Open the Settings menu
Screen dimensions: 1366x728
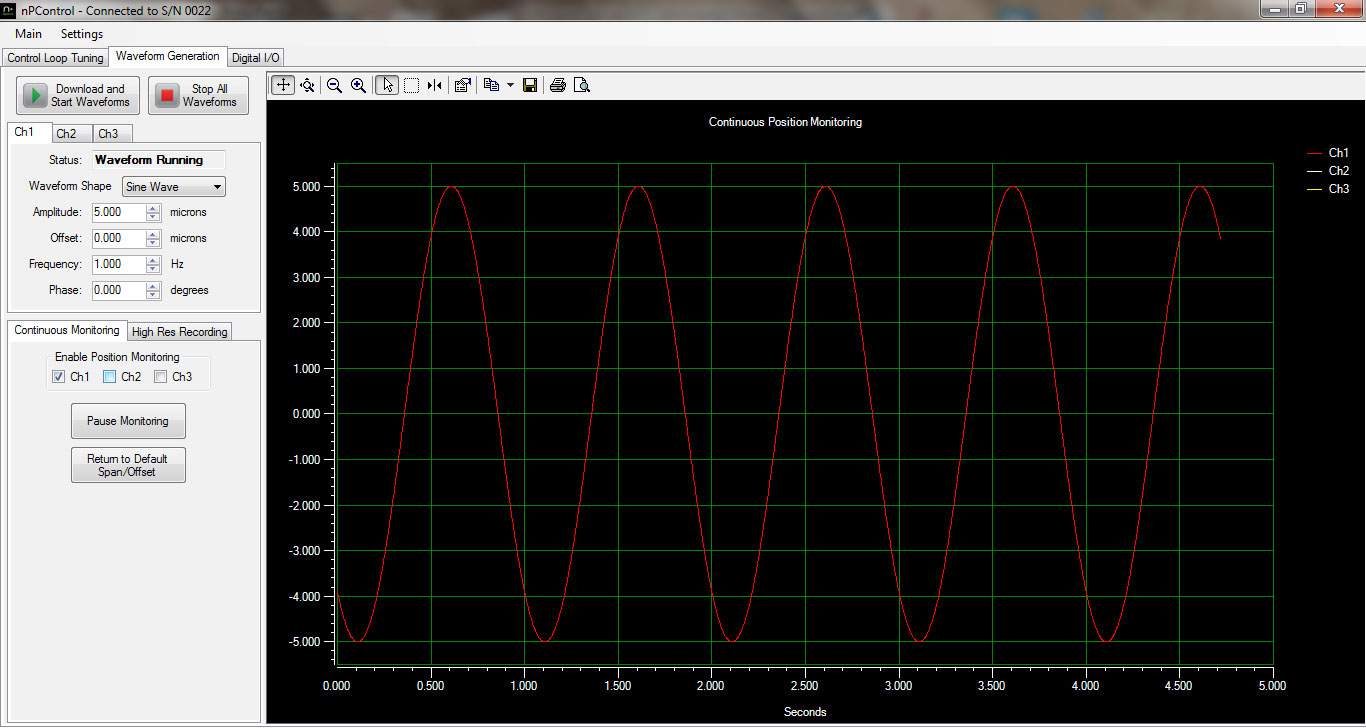click(81, 33)
